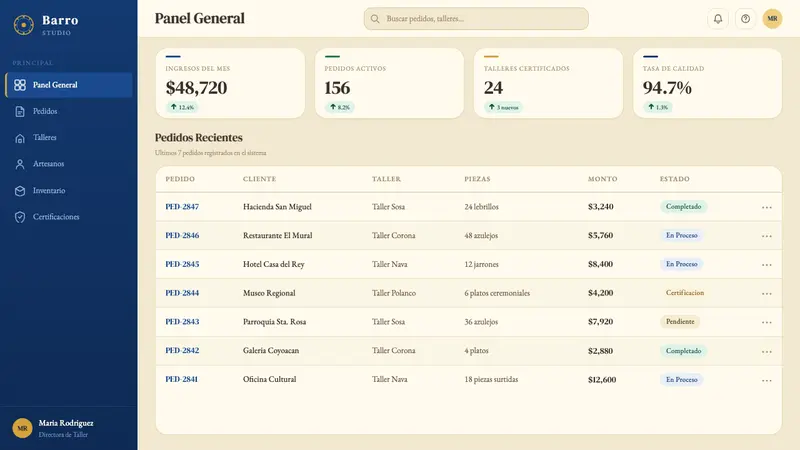
Task: Click the Tasa de Calidad 94.7% card
Action: pyautogui.click(x=707, y=83)
